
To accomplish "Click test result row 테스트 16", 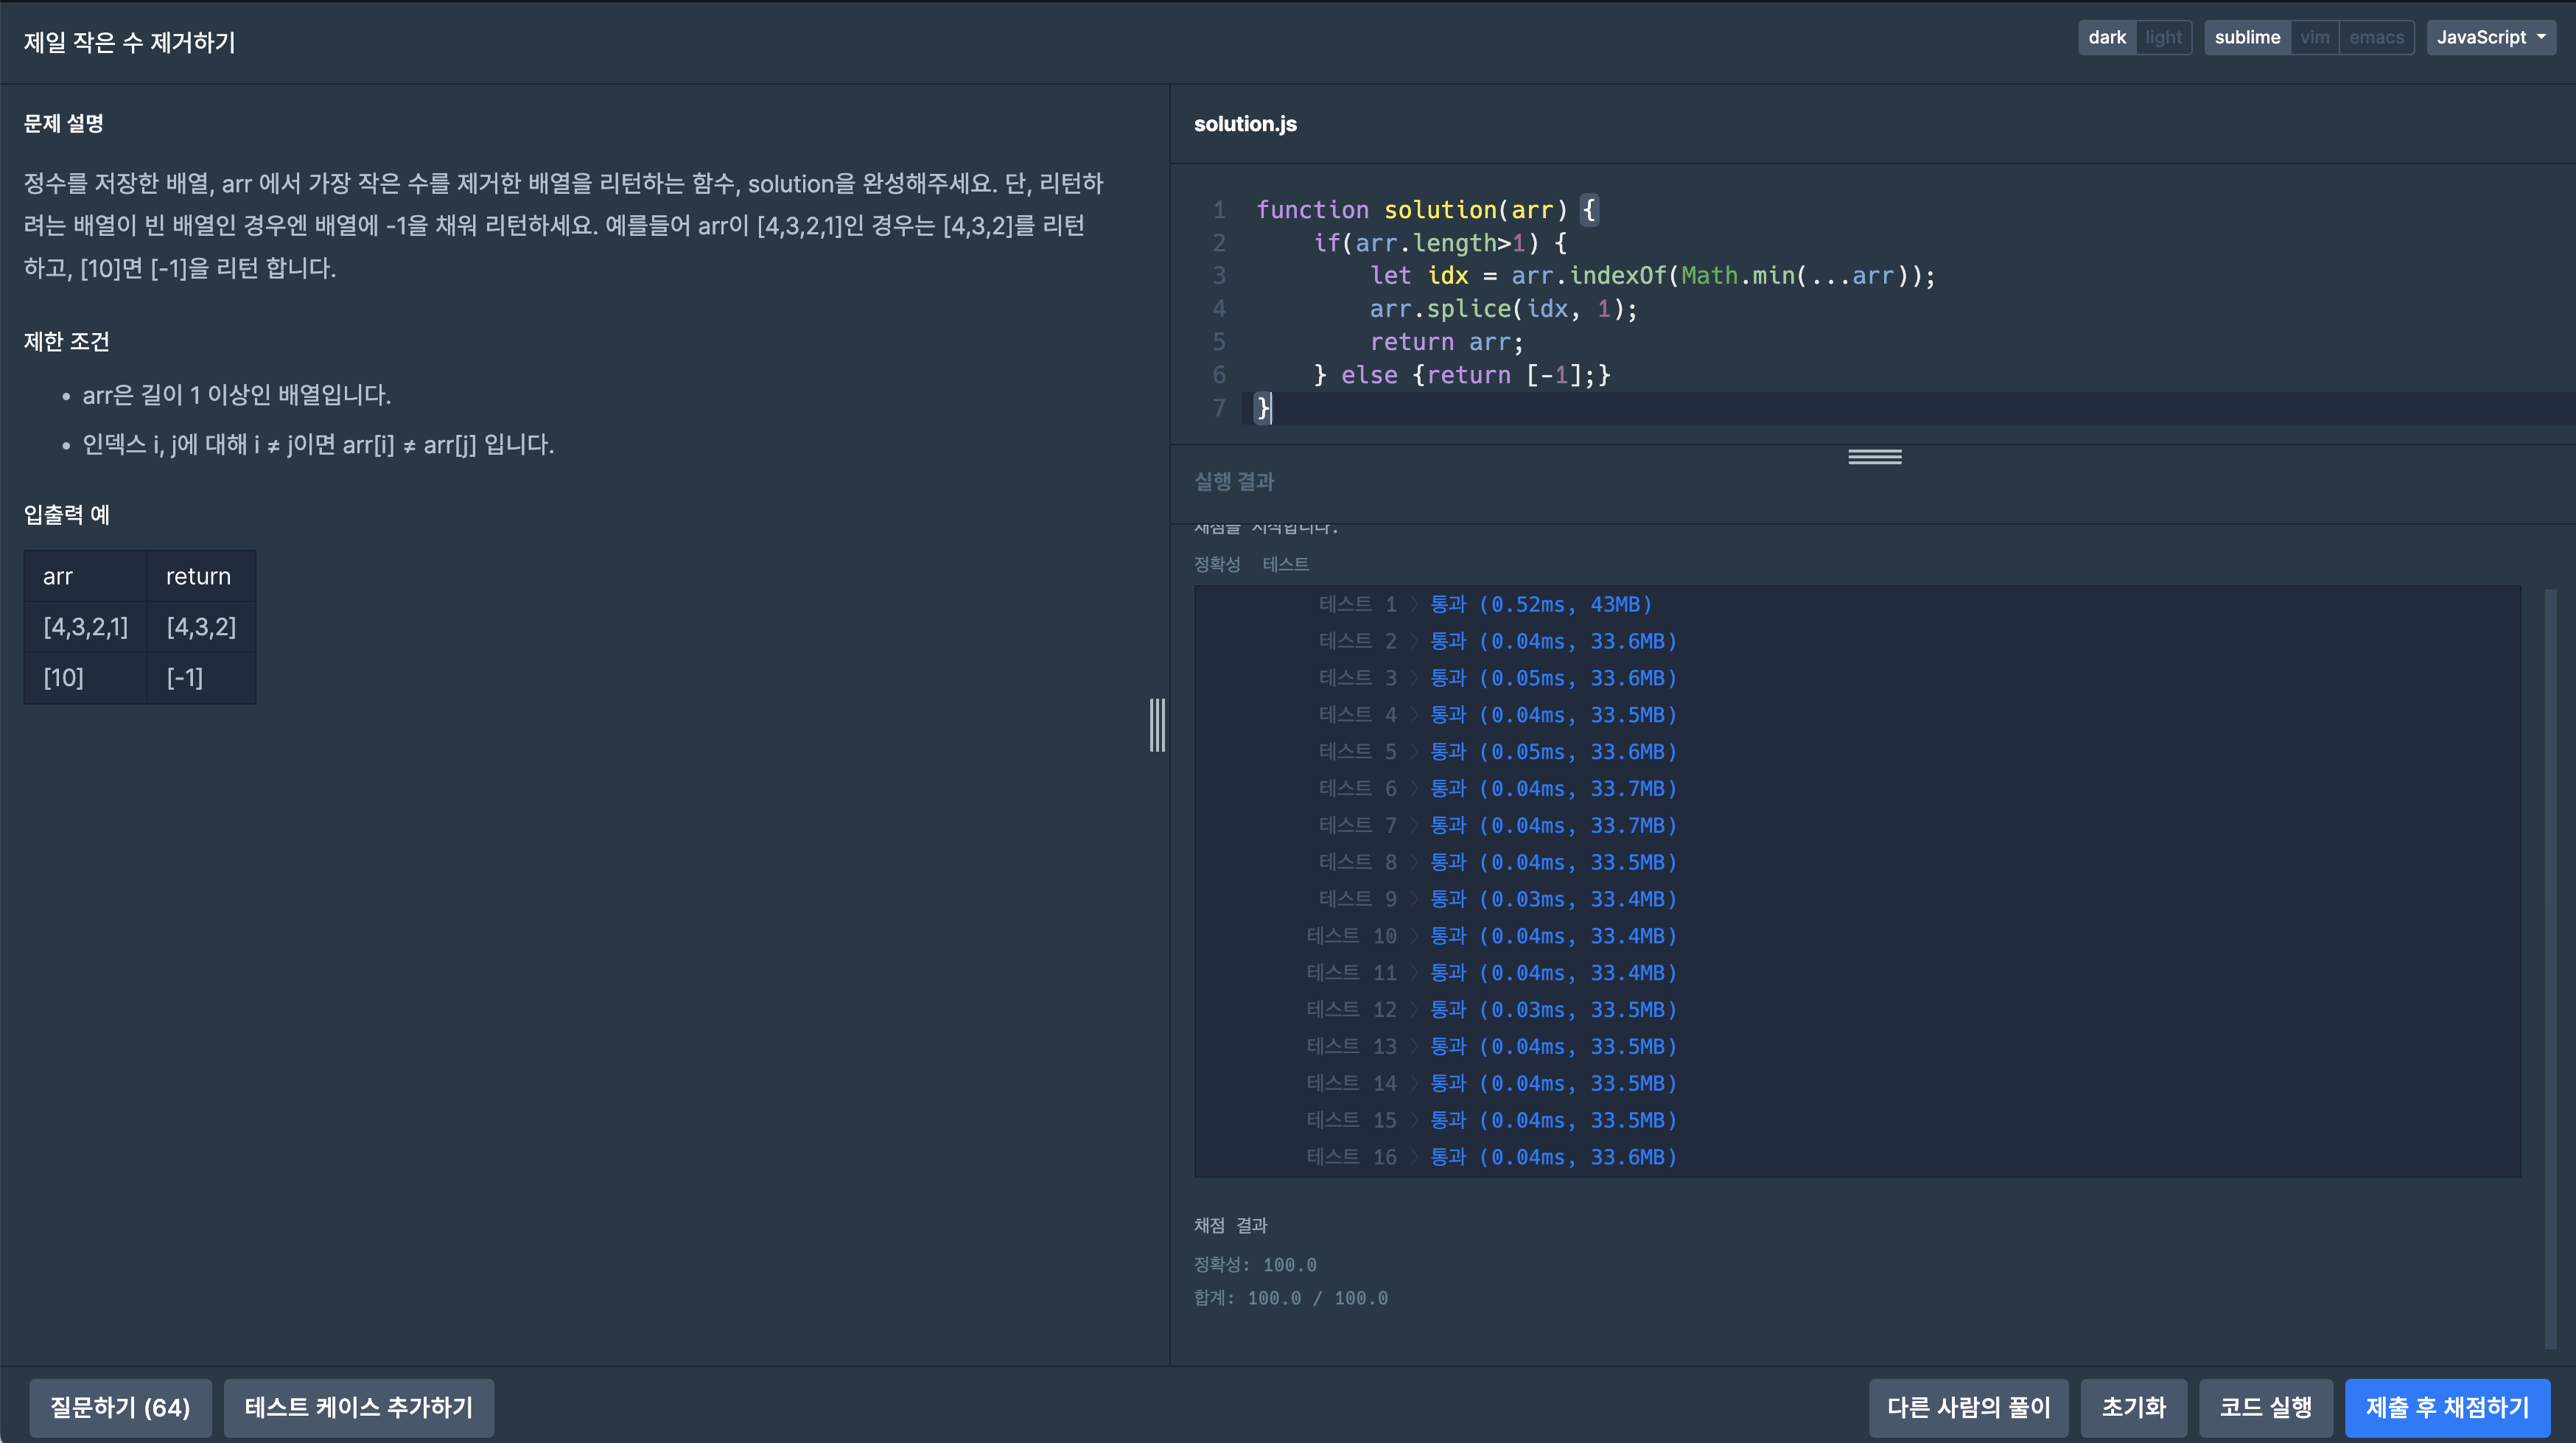I will 1491,1157.
